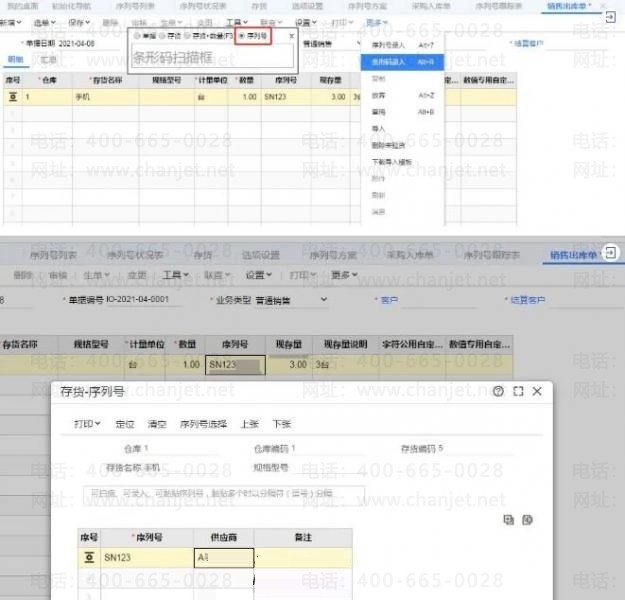Select the 单据 radio option in scan popup
Viewport: 625px width, 600px height.
145,36
